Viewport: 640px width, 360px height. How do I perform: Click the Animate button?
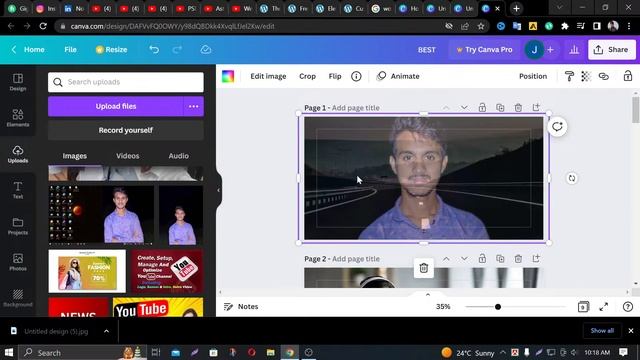click(398, 76)
